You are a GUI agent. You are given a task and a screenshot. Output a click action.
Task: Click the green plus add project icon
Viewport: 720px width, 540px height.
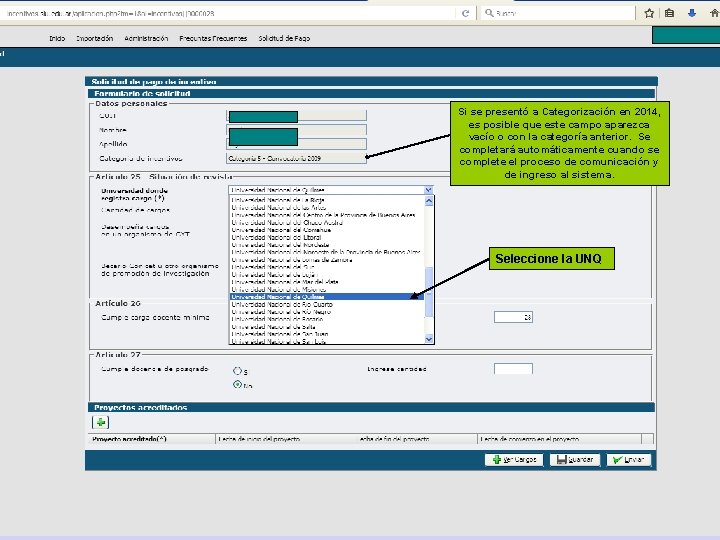click(101, 422)
